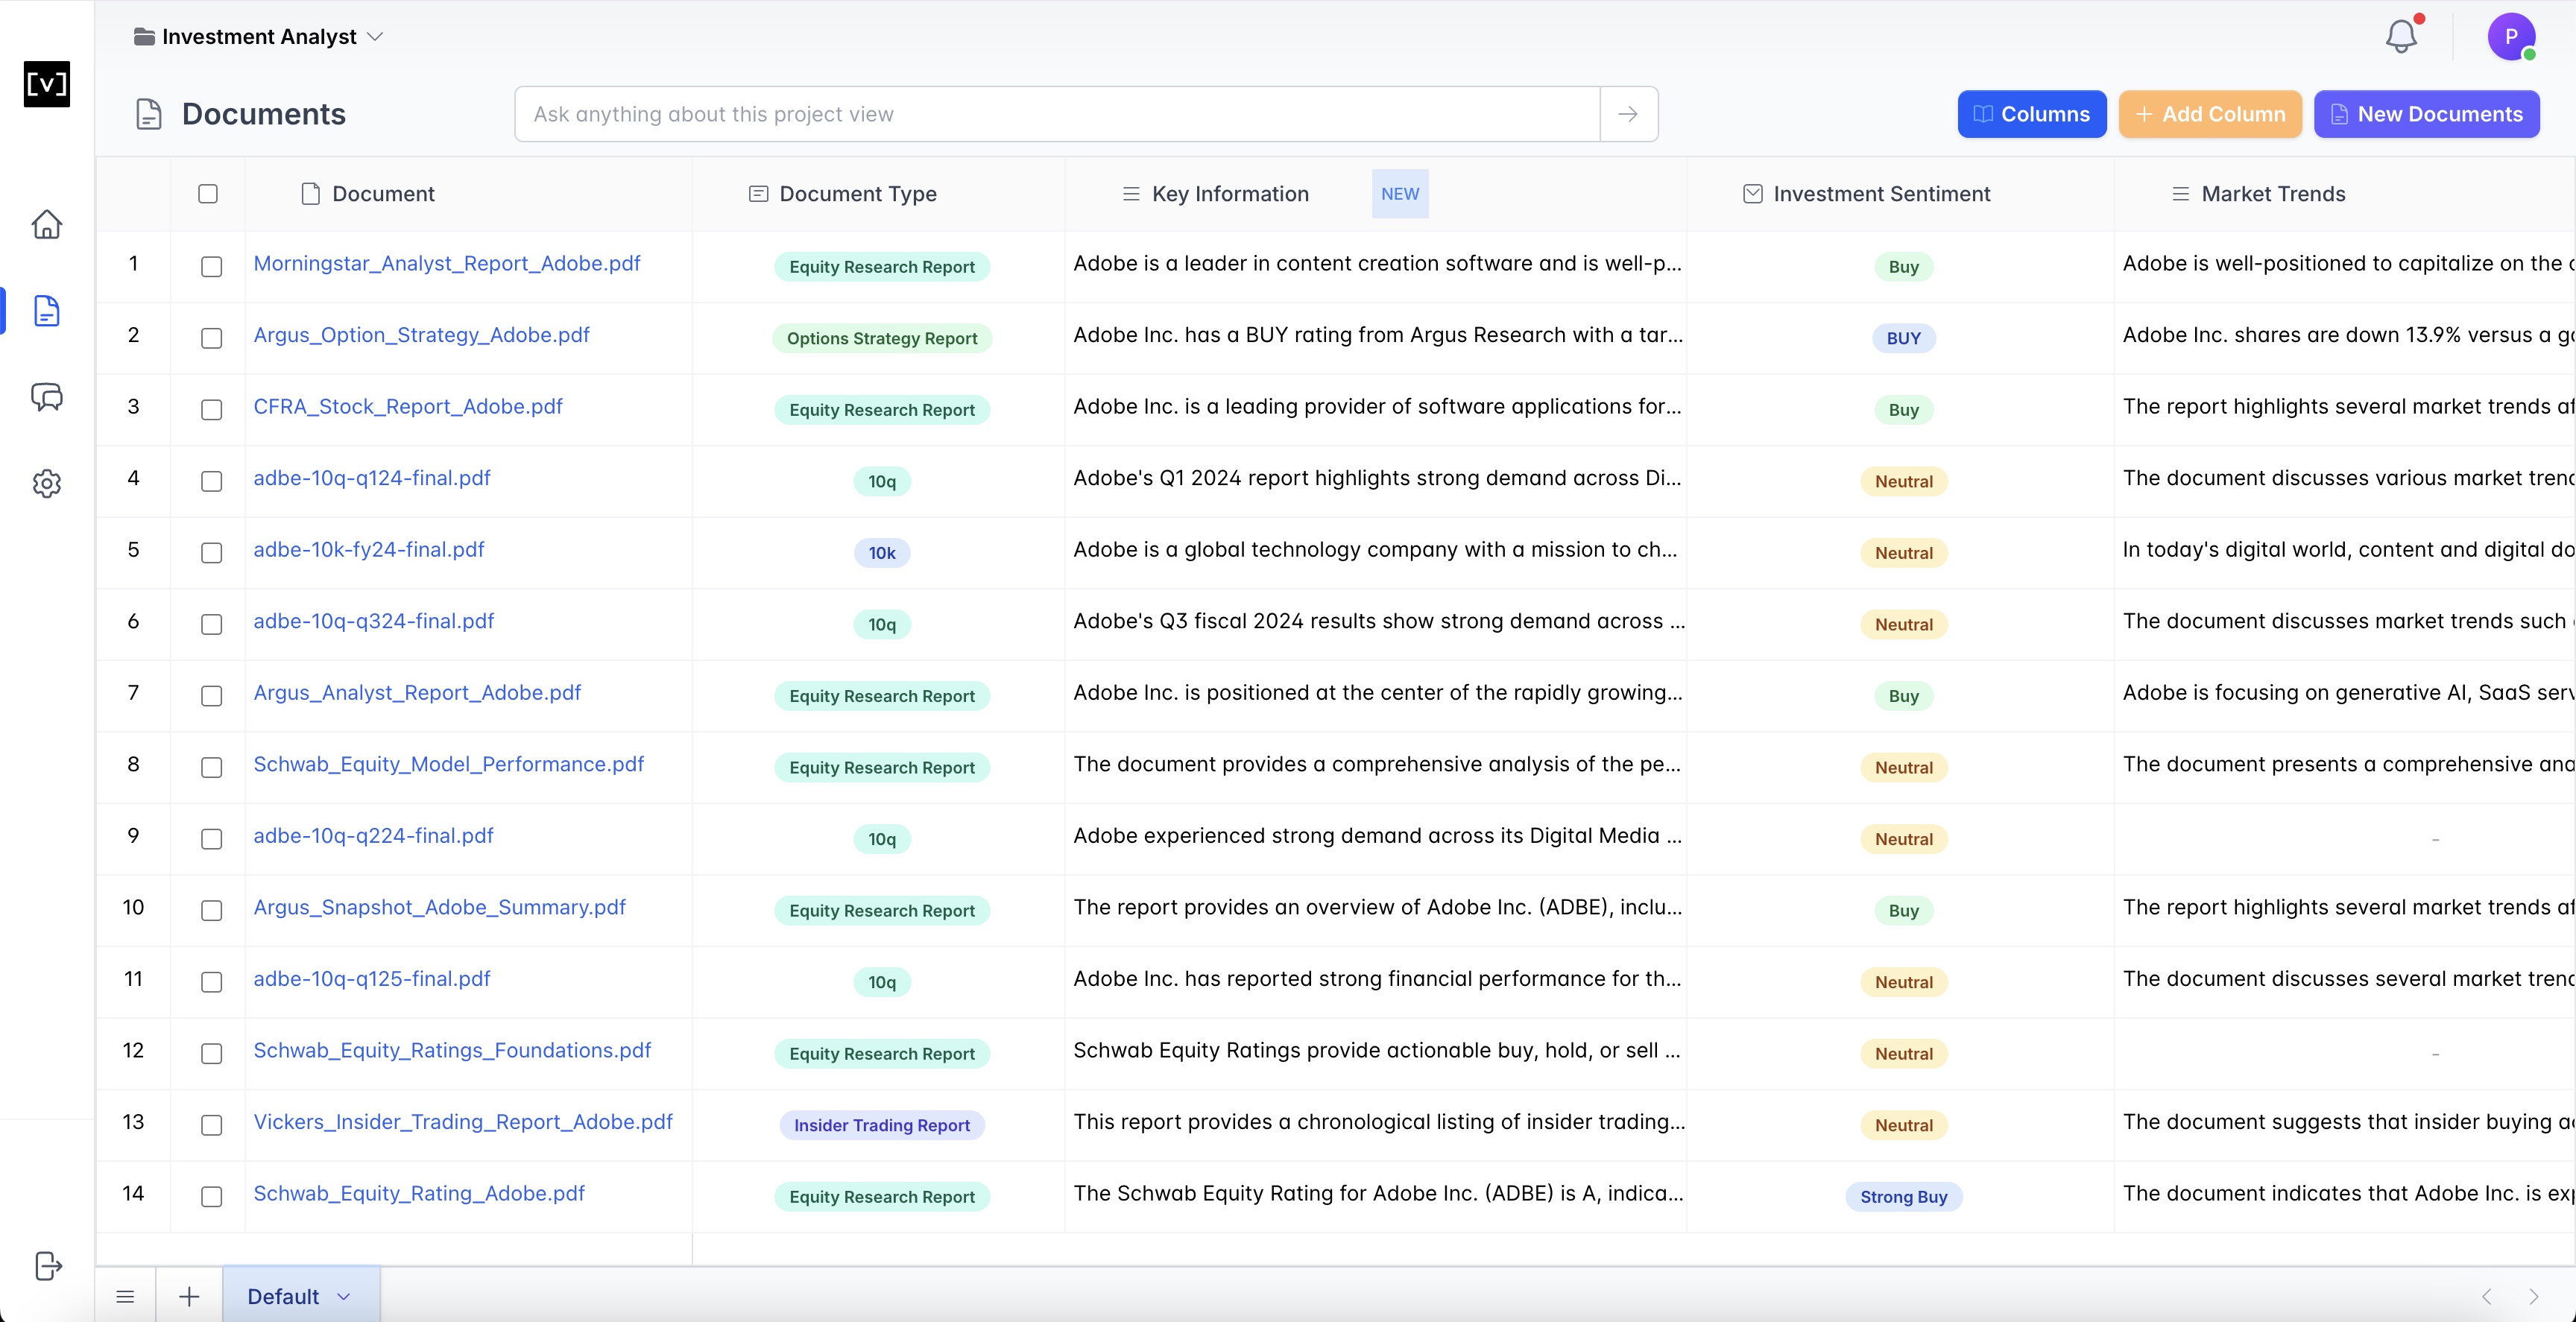Check the box for Morningstar_Analyst_Report_Adobe.pdf
Image resolution: width=2576 pixels, height=1322 pixels.
point(211,267)
